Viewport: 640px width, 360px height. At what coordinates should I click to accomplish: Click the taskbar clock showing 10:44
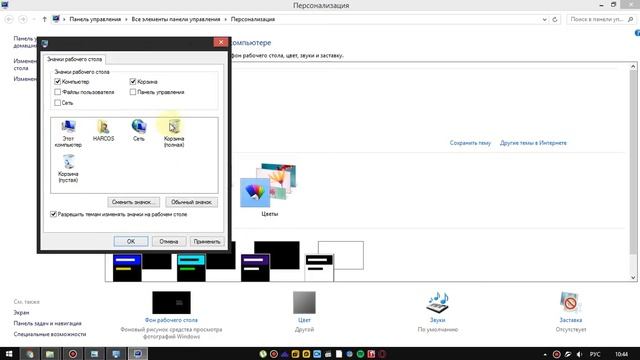[621, 354]
